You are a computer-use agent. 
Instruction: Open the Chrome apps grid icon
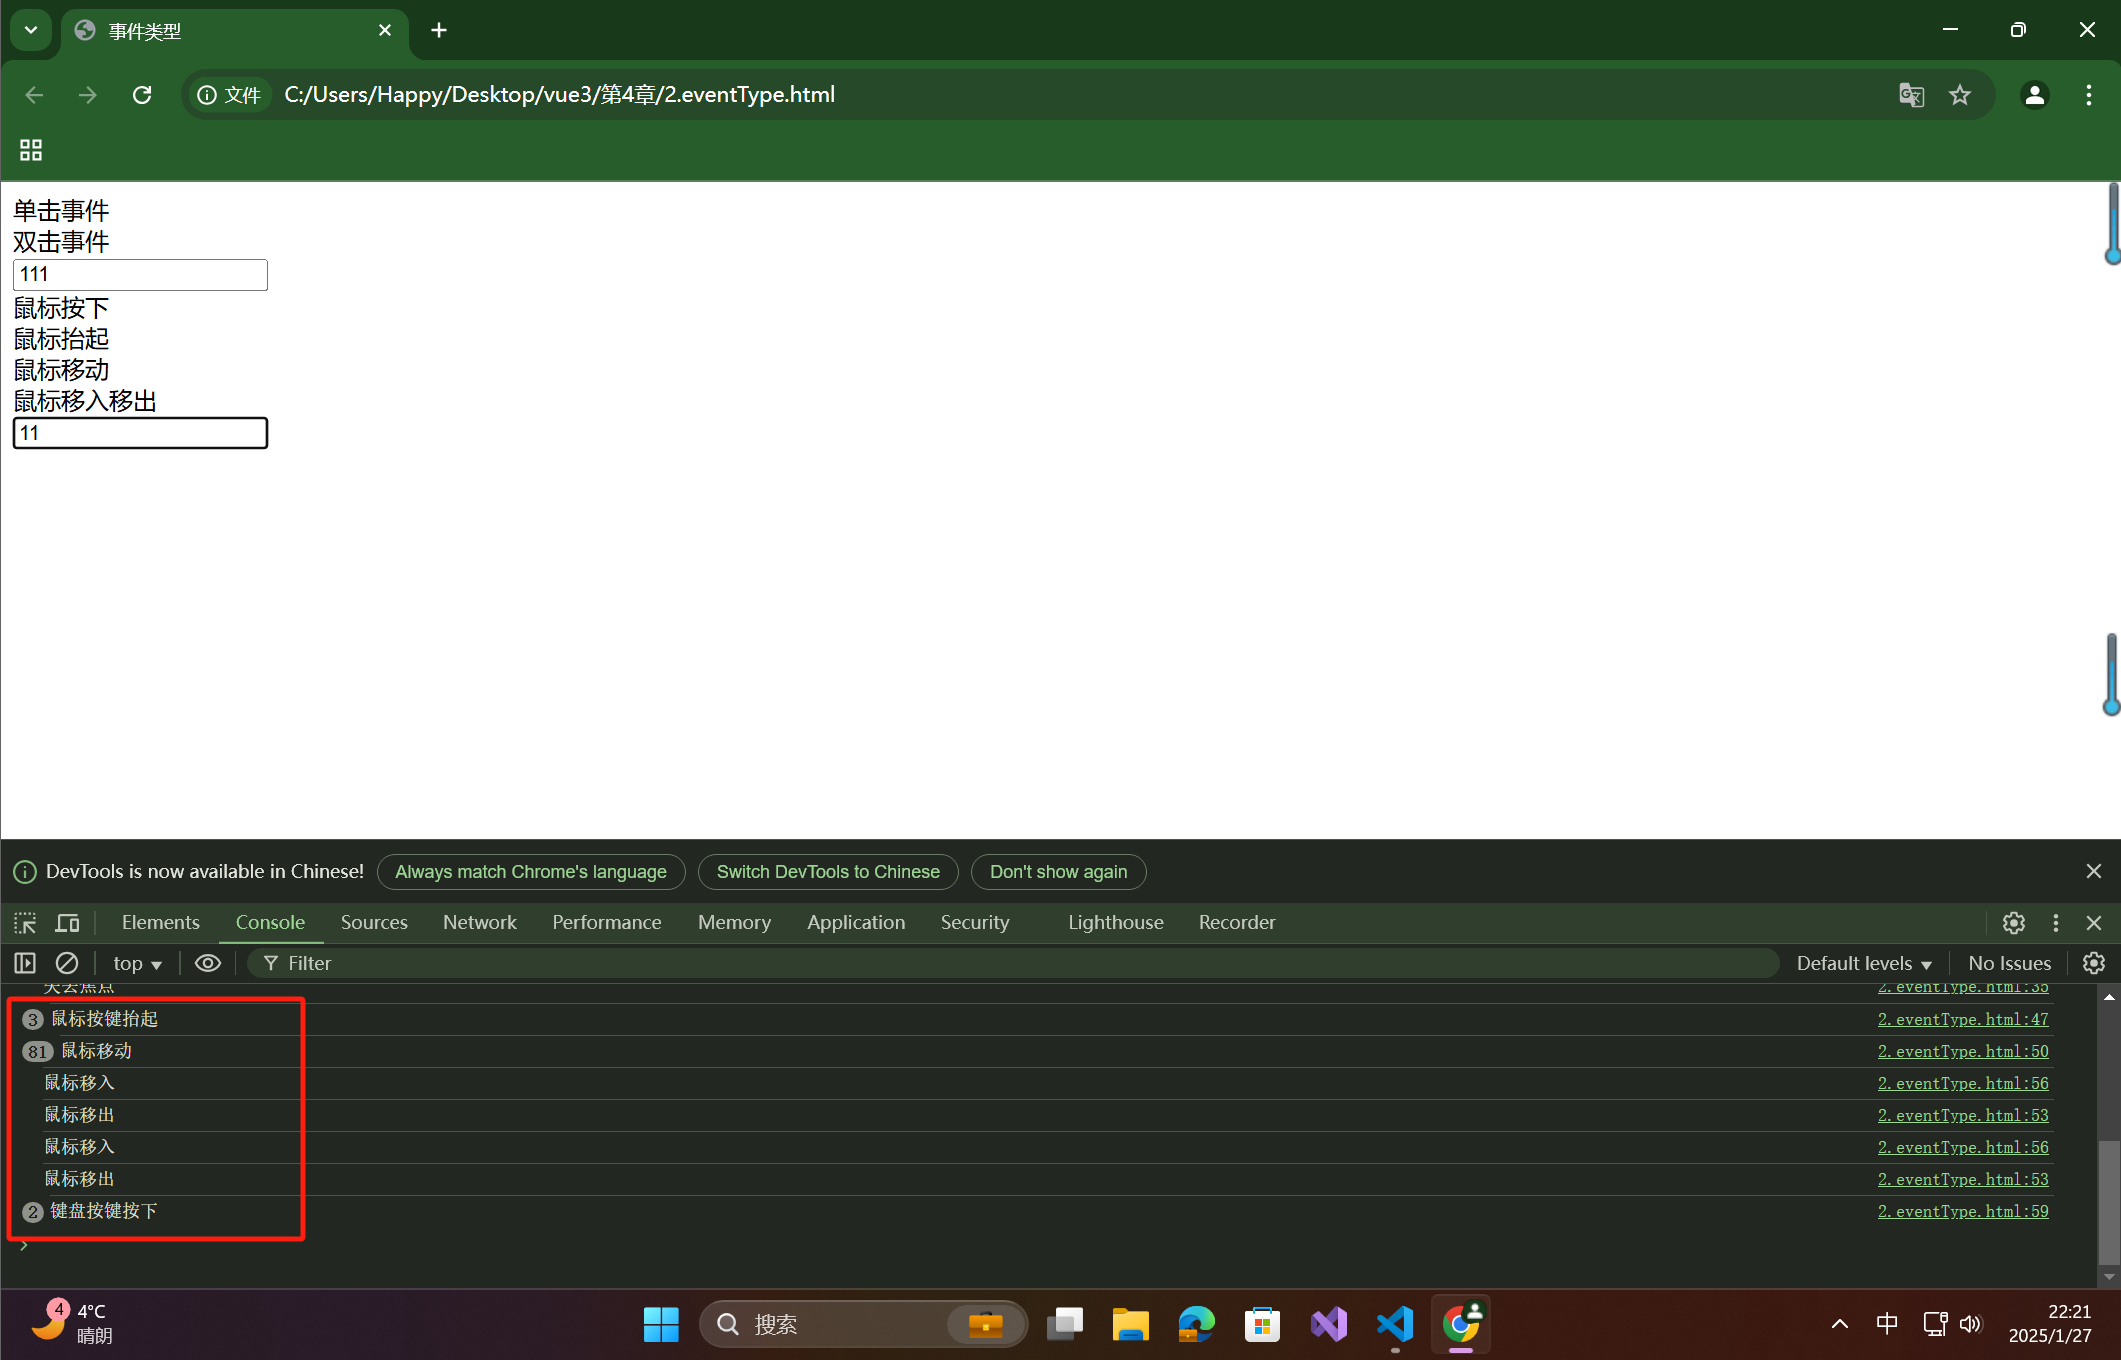(31, 150)
